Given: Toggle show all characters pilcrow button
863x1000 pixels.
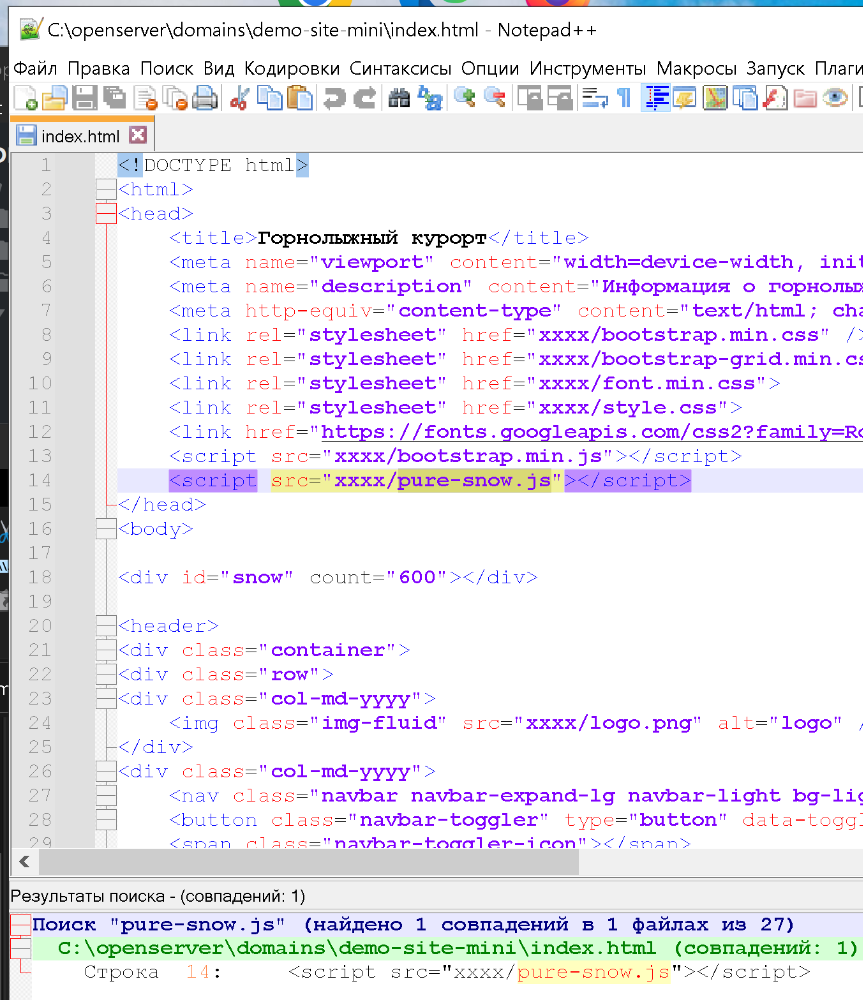Looking at the screenshot, I should pyautogui.click(x=623, y=98).
